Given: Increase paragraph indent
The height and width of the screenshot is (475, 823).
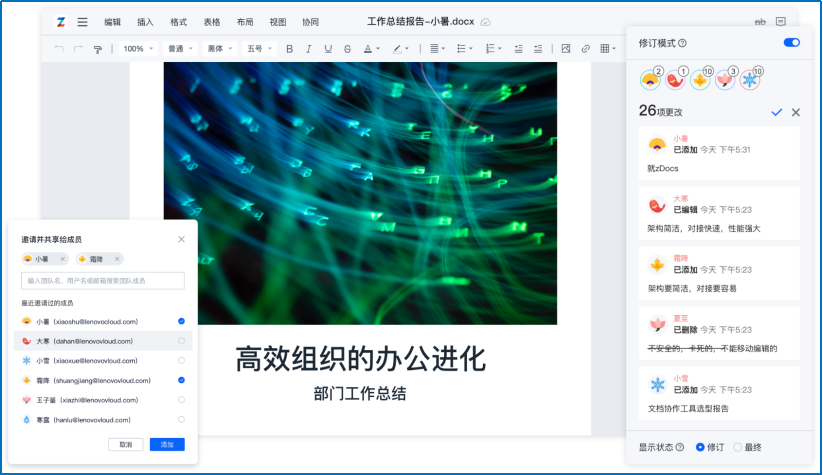Looking at the screenshot, I should [x=538, y=49].
